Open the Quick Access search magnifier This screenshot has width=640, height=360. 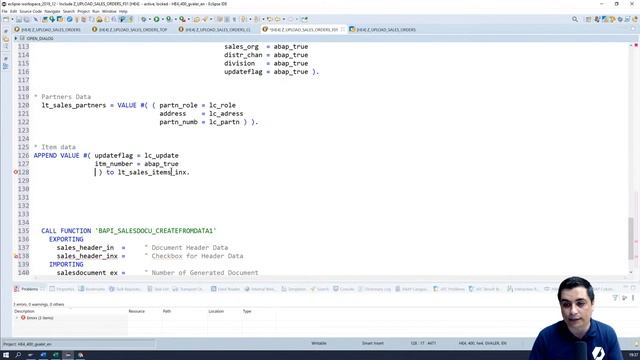[575, 19]
